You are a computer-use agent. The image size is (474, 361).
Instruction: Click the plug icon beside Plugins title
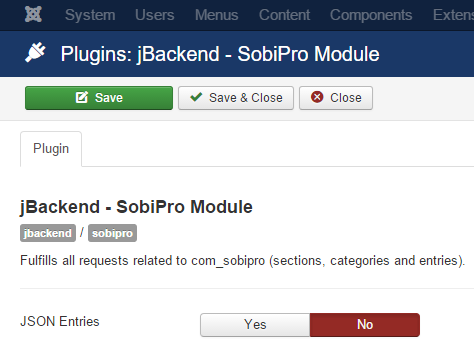pos(35,52)
